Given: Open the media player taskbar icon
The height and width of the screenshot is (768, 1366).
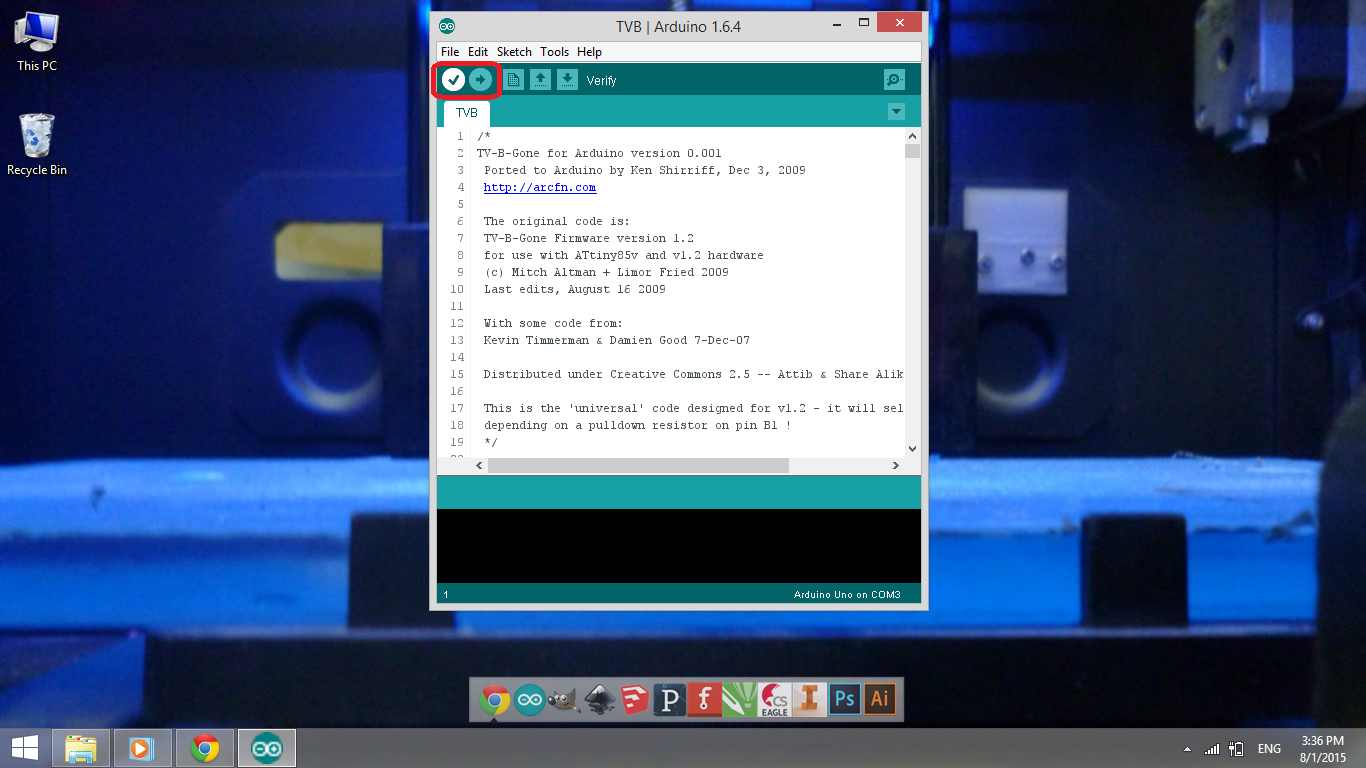Looking at the screenshot, I should click(143, 748).
